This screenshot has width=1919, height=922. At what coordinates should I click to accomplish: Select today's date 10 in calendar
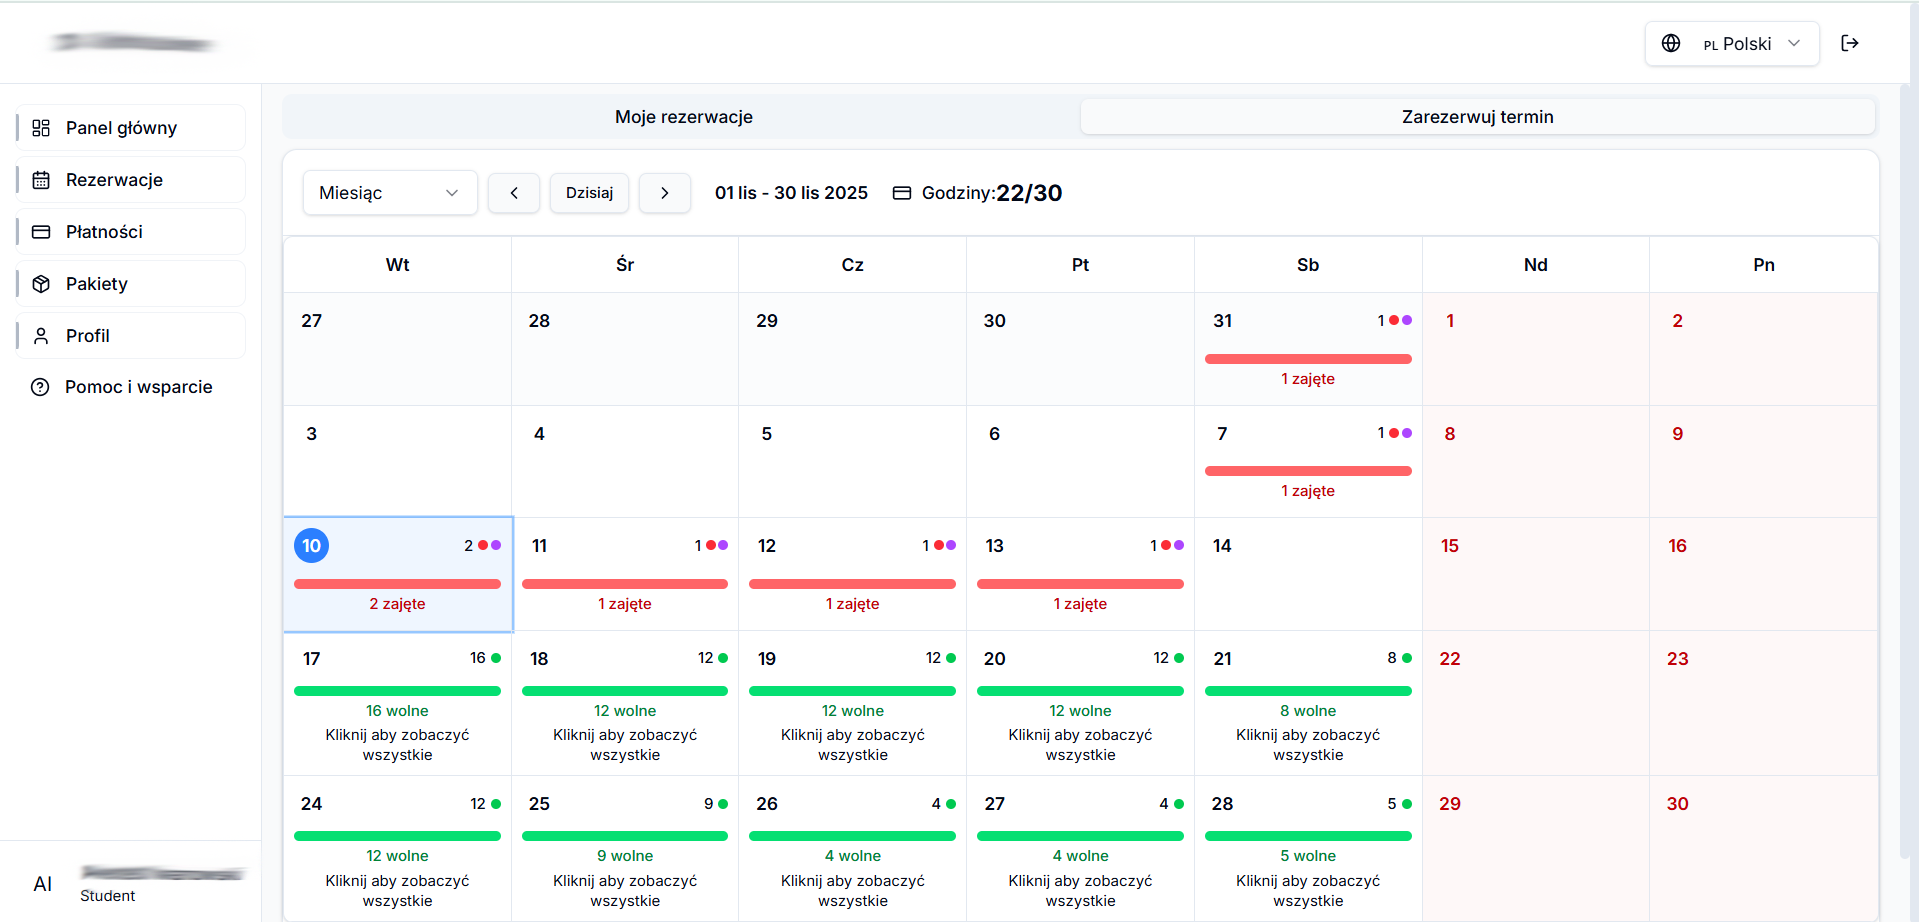[311, 546]
